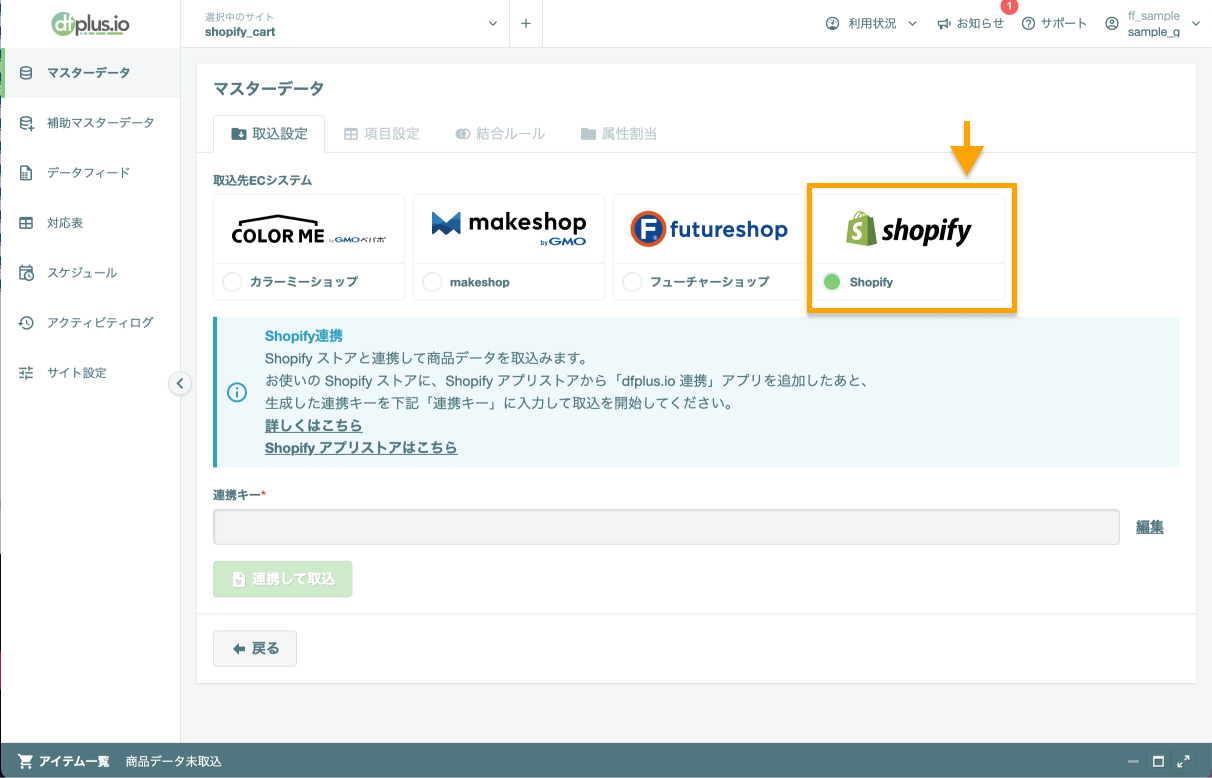
Task: Open サイト設定 in the sidebar
Action: [x=90, y=373]
